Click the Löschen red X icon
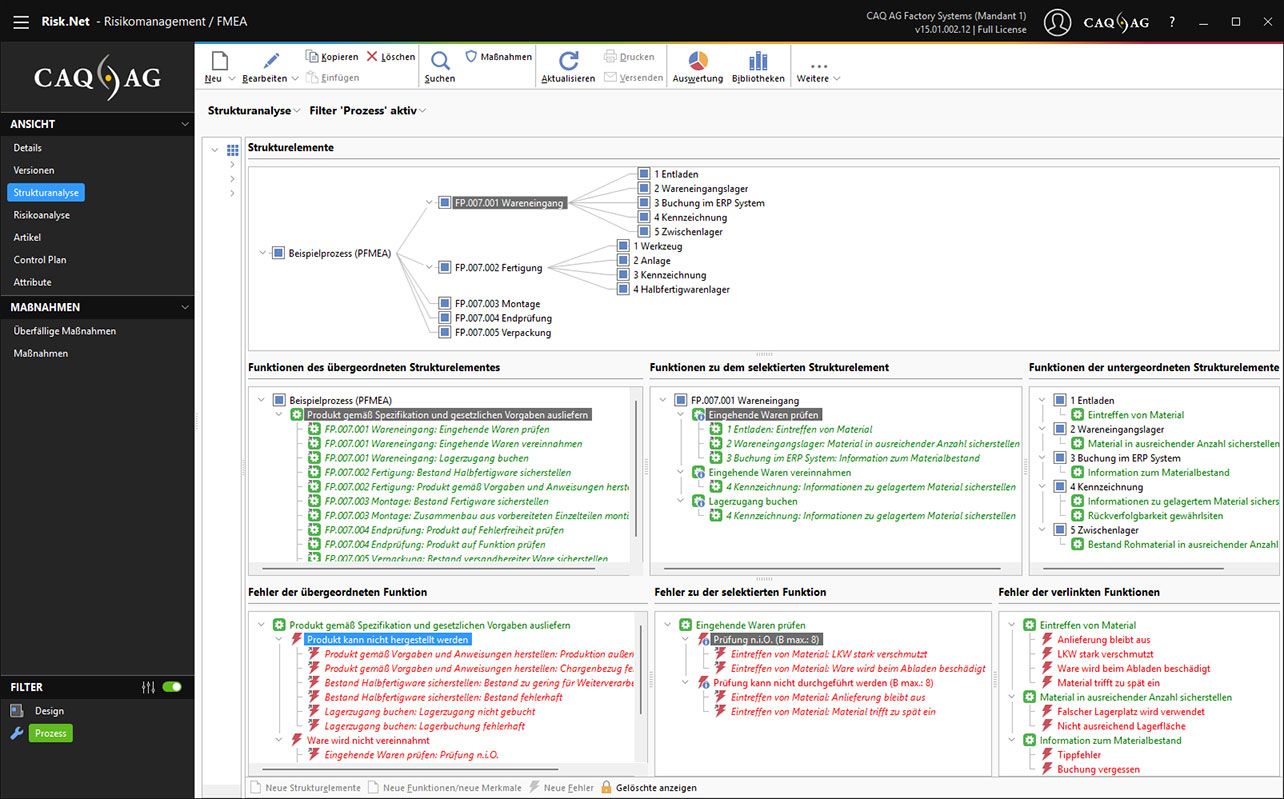The height and width of the screenshot is (799, 1284). (x=373, y=57)
